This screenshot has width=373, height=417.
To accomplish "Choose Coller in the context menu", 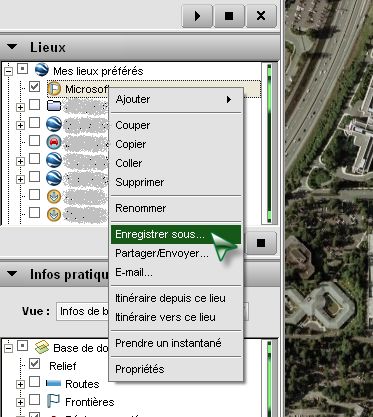I will [x=176, y=163].
